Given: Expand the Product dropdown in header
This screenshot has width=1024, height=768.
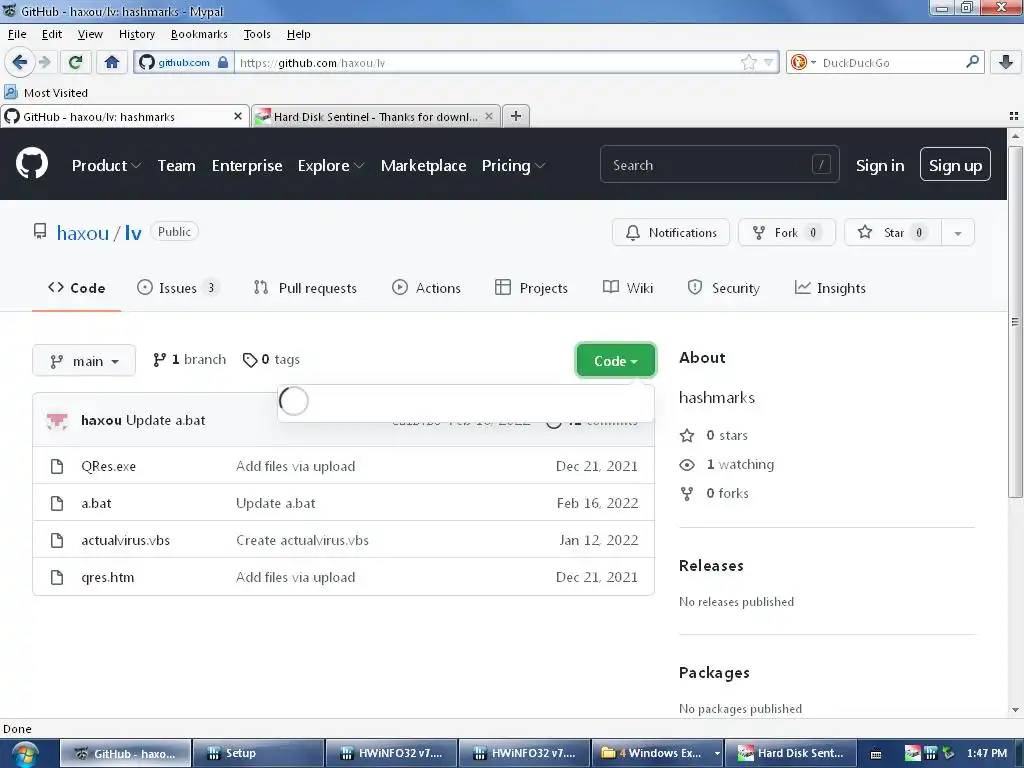Looking at the screenshot, I should [106, 166].
